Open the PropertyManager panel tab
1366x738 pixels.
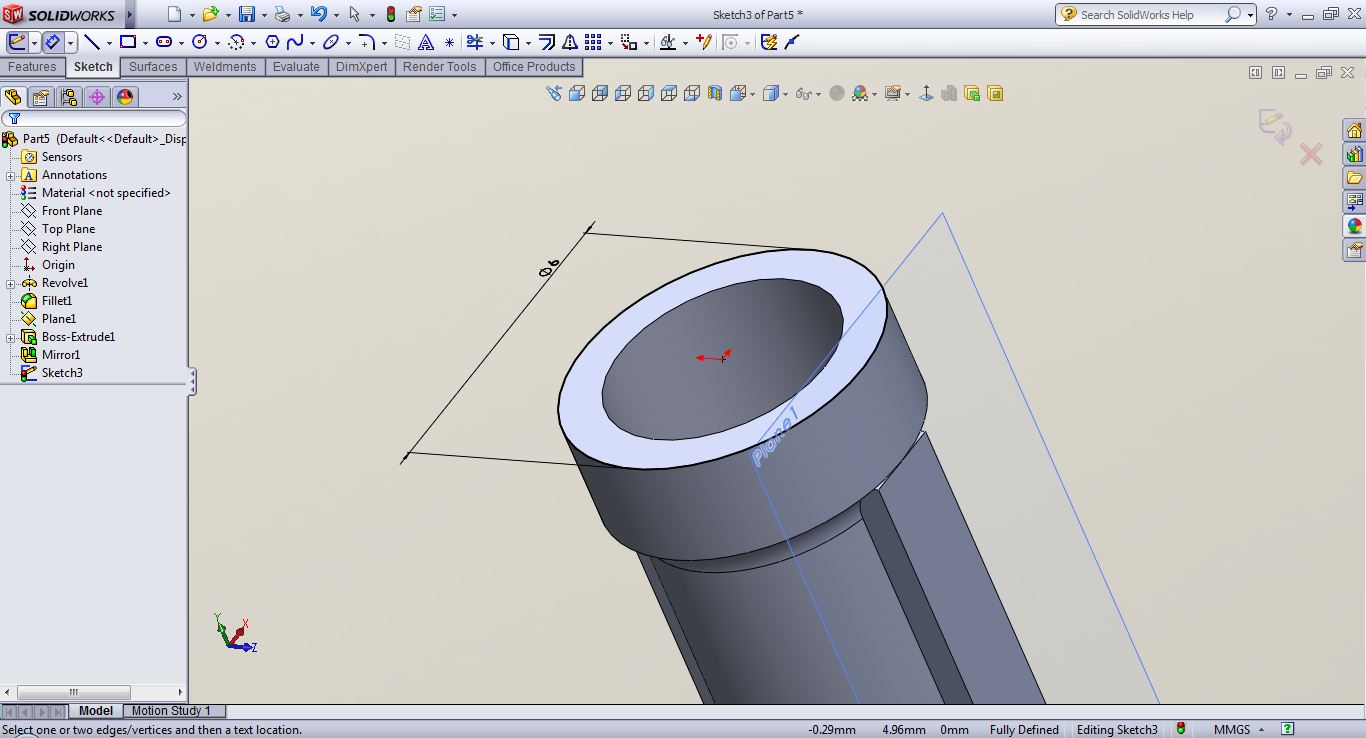tap(40, 97)
